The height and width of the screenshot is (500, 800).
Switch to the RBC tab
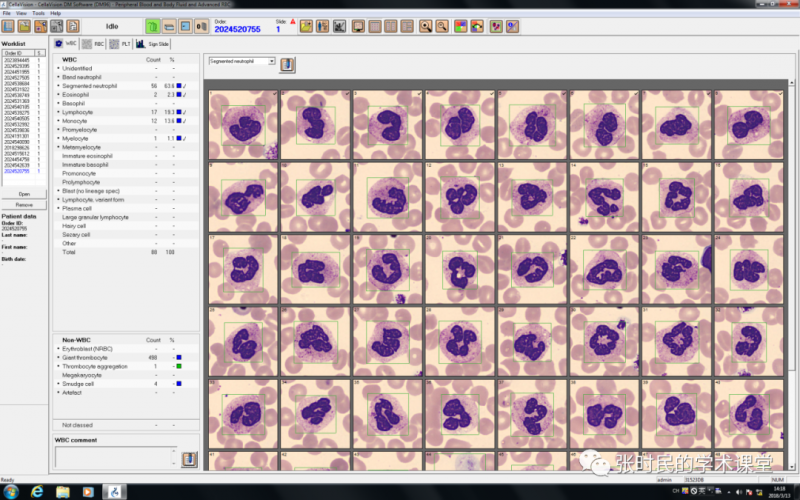[93, 44]
